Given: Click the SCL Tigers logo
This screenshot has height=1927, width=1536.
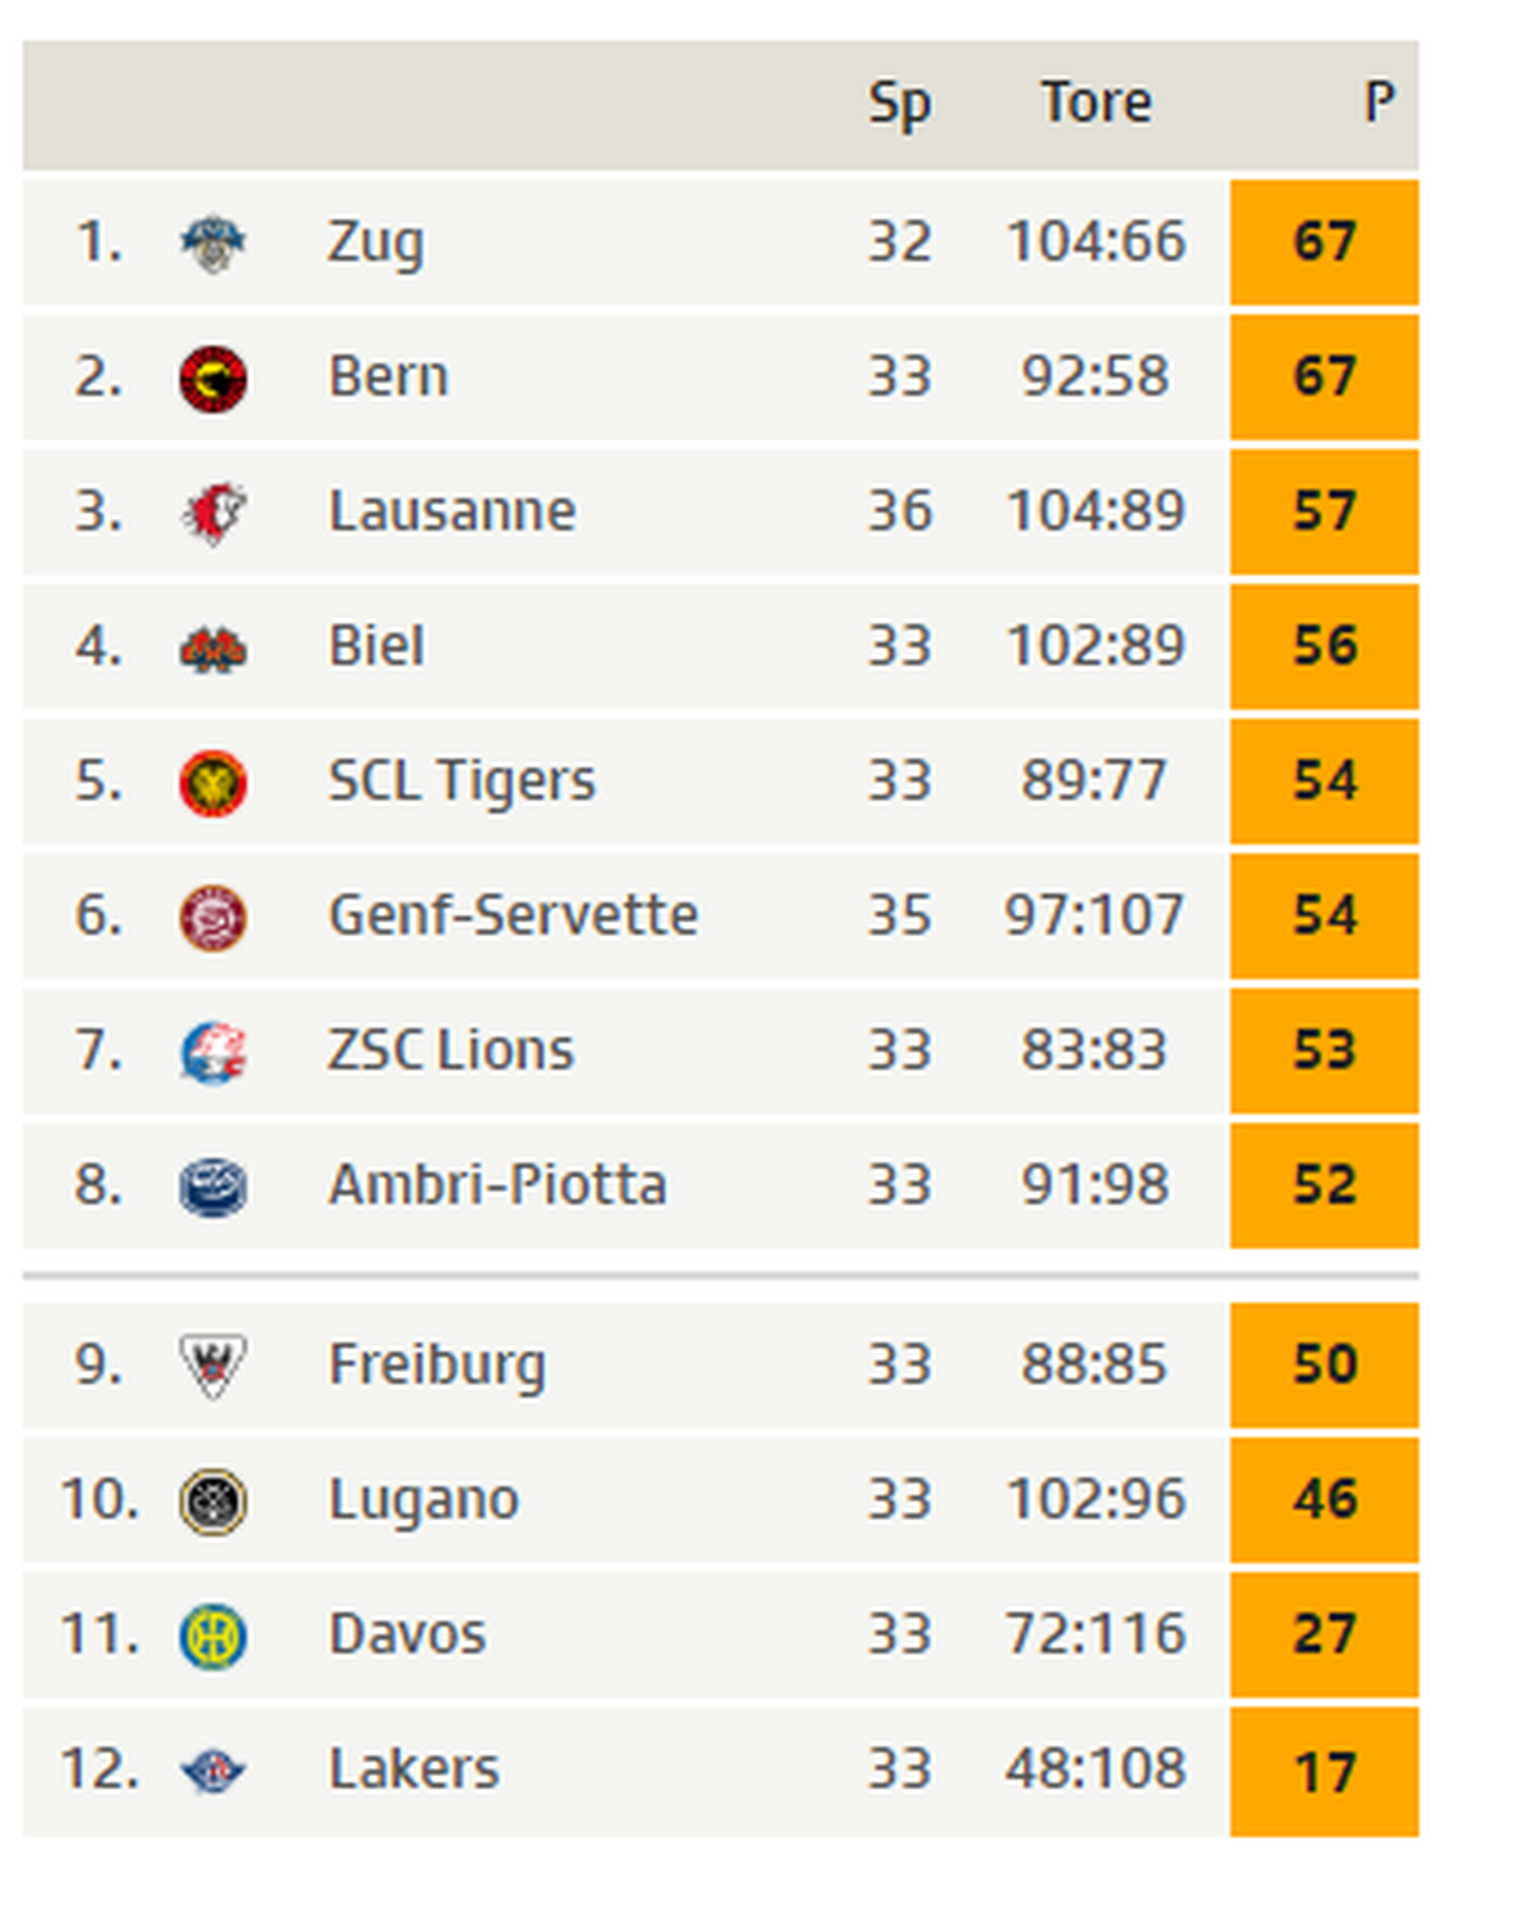Looking at the screenshot, I should click(213, 783).
